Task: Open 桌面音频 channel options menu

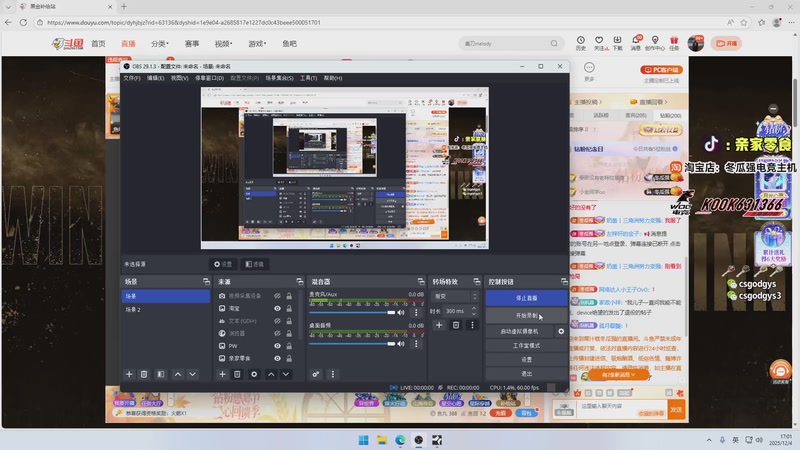Action: (x=416, y=343)
